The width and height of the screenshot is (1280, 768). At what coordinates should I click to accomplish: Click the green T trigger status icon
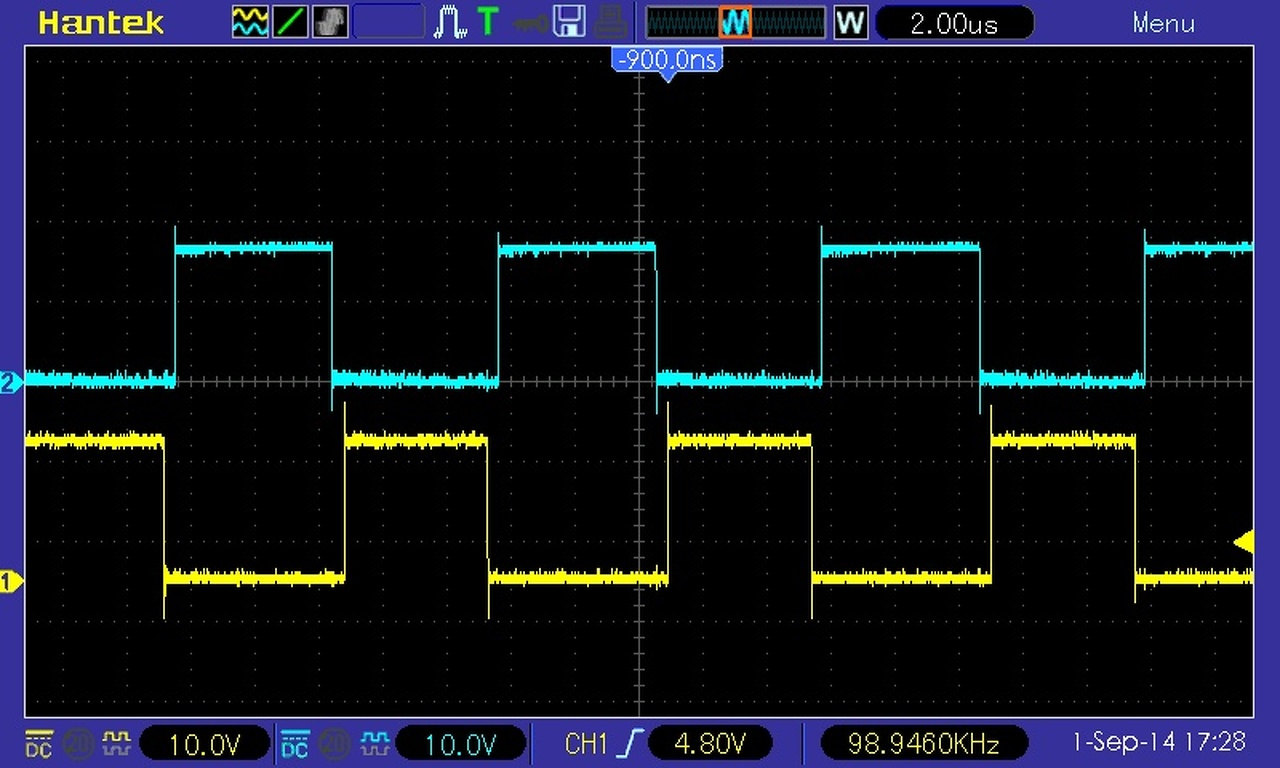click(488, 22)
